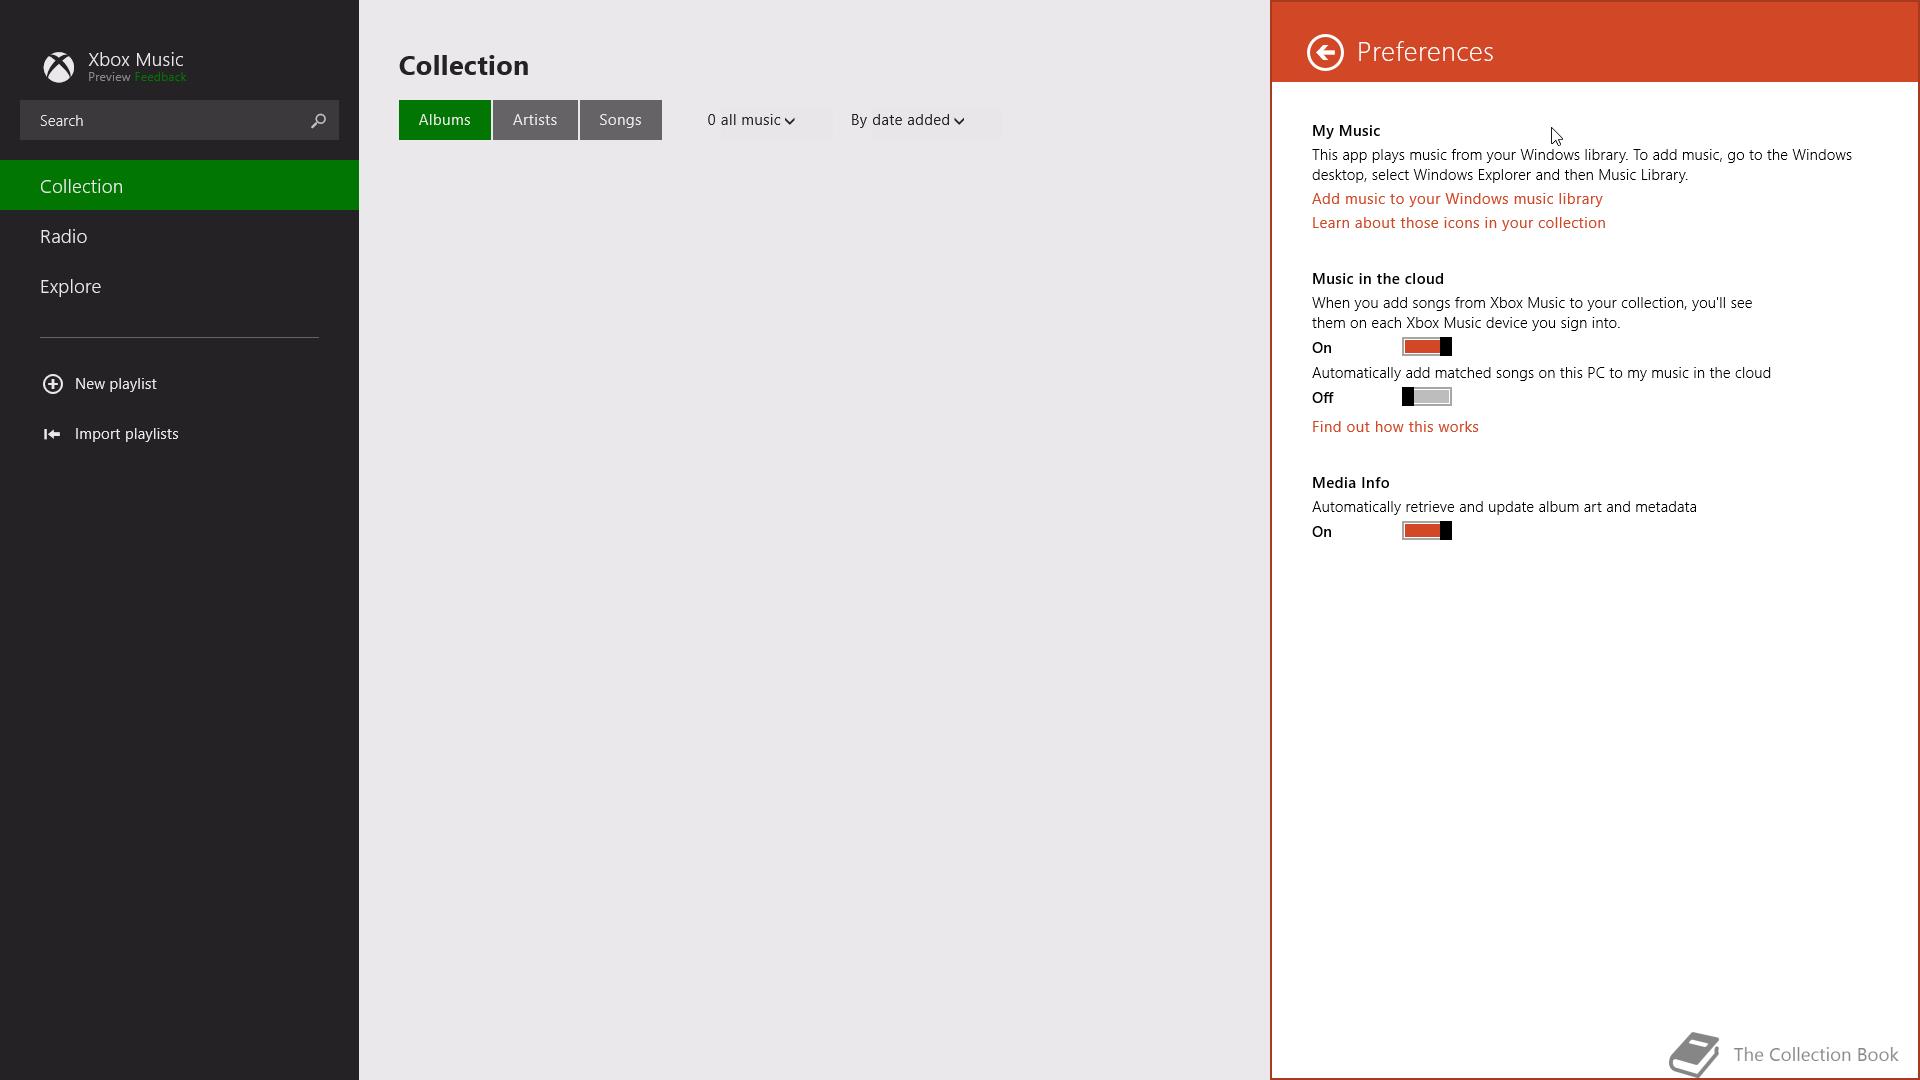Open the '0 all music' filter dropdown
This screenshot has height=1080, width=1920.
(751, 120)
